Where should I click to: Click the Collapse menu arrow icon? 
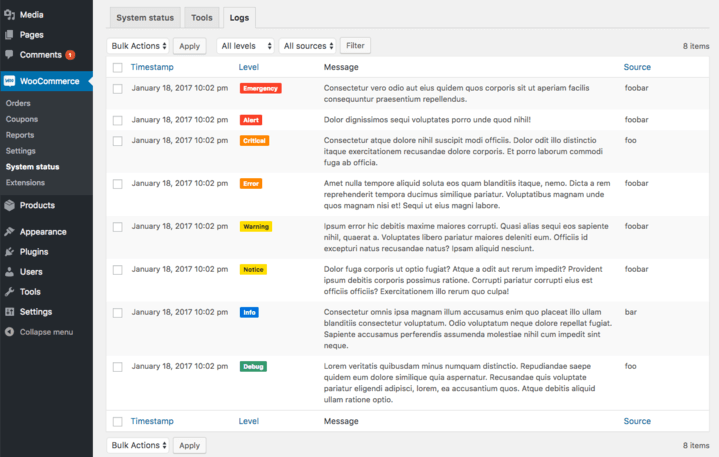click(9, 332)
